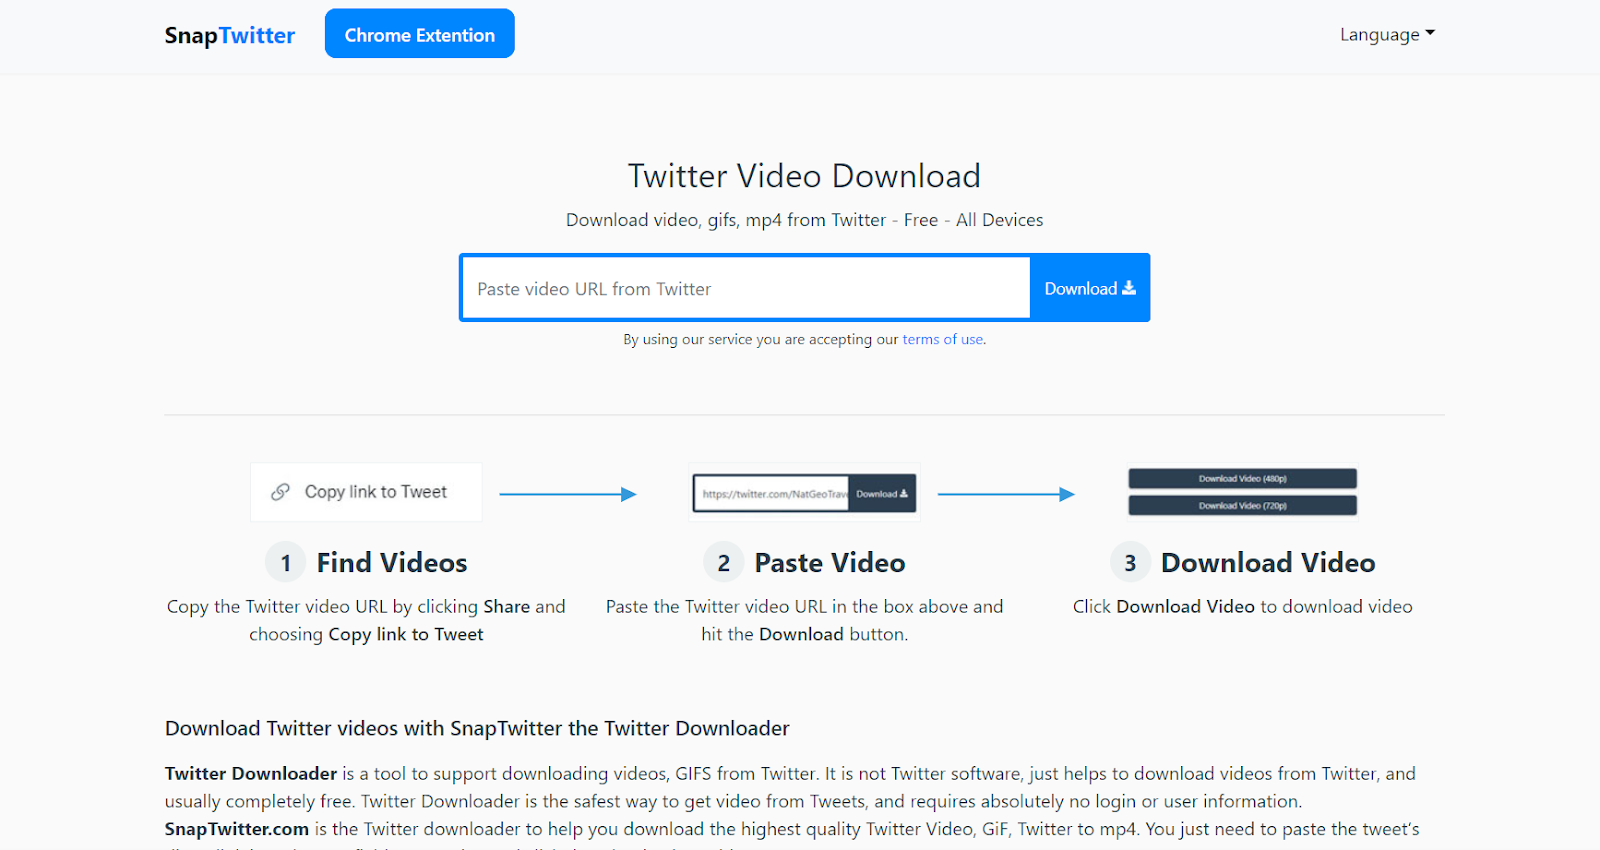Viewport: 1600px width, 850px height.
Task: Open the terms of use link
Action: pyautogui.click(x=943, y=339)
